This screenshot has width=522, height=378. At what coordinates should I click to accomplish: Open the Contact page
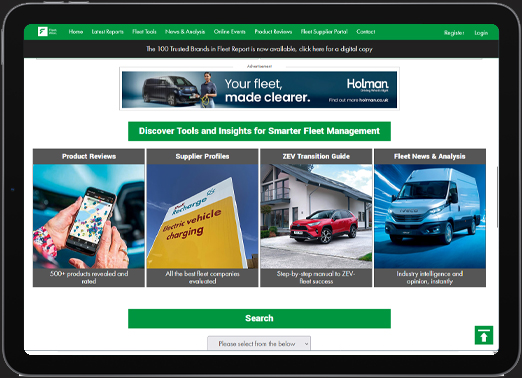tap(365, 32)
